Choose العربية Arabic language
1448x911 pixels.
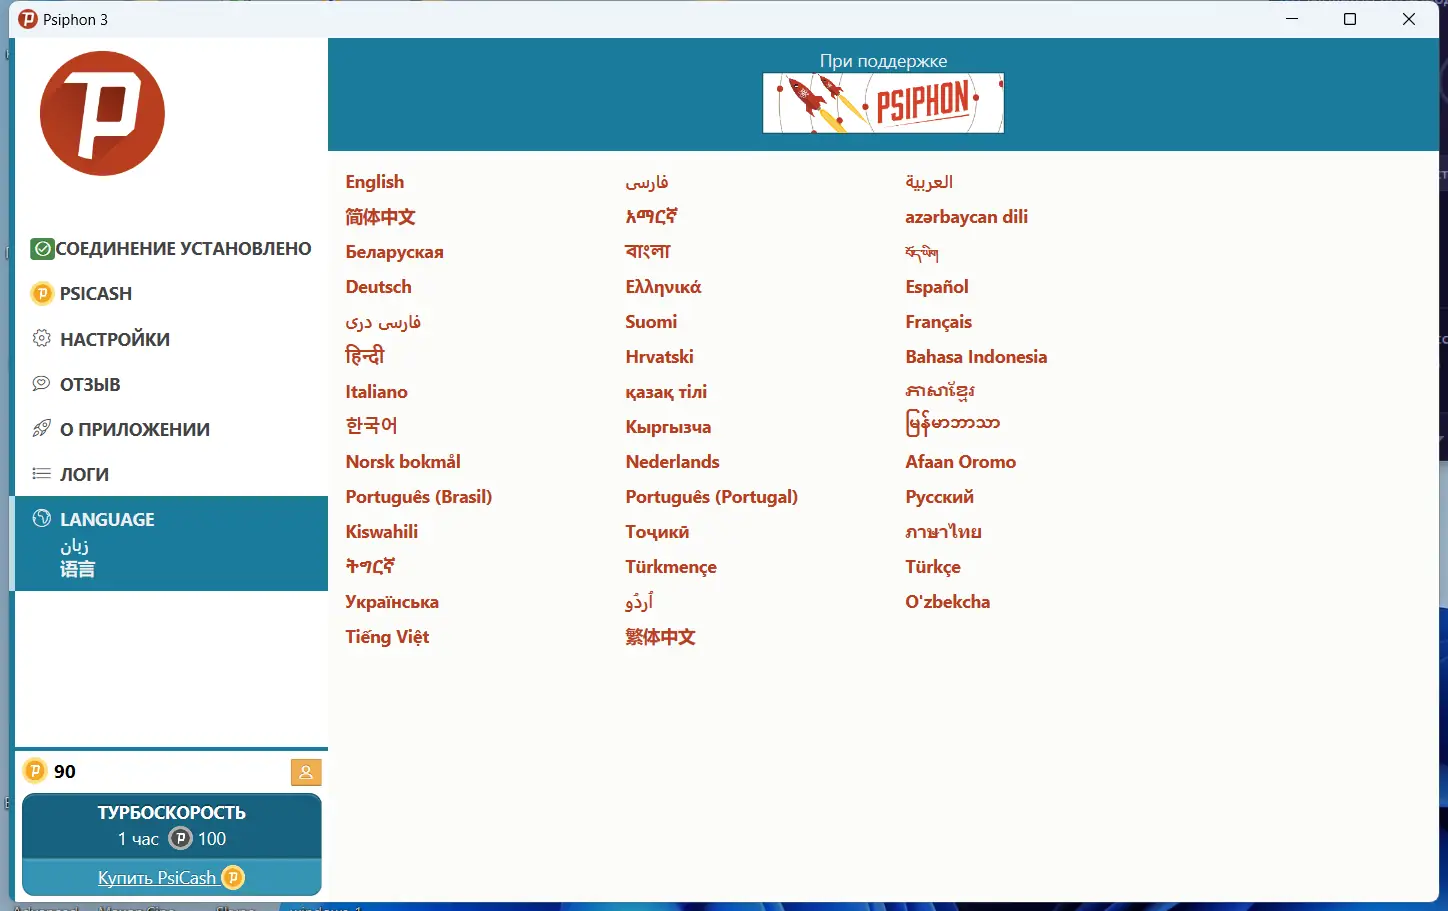(929, 182)
